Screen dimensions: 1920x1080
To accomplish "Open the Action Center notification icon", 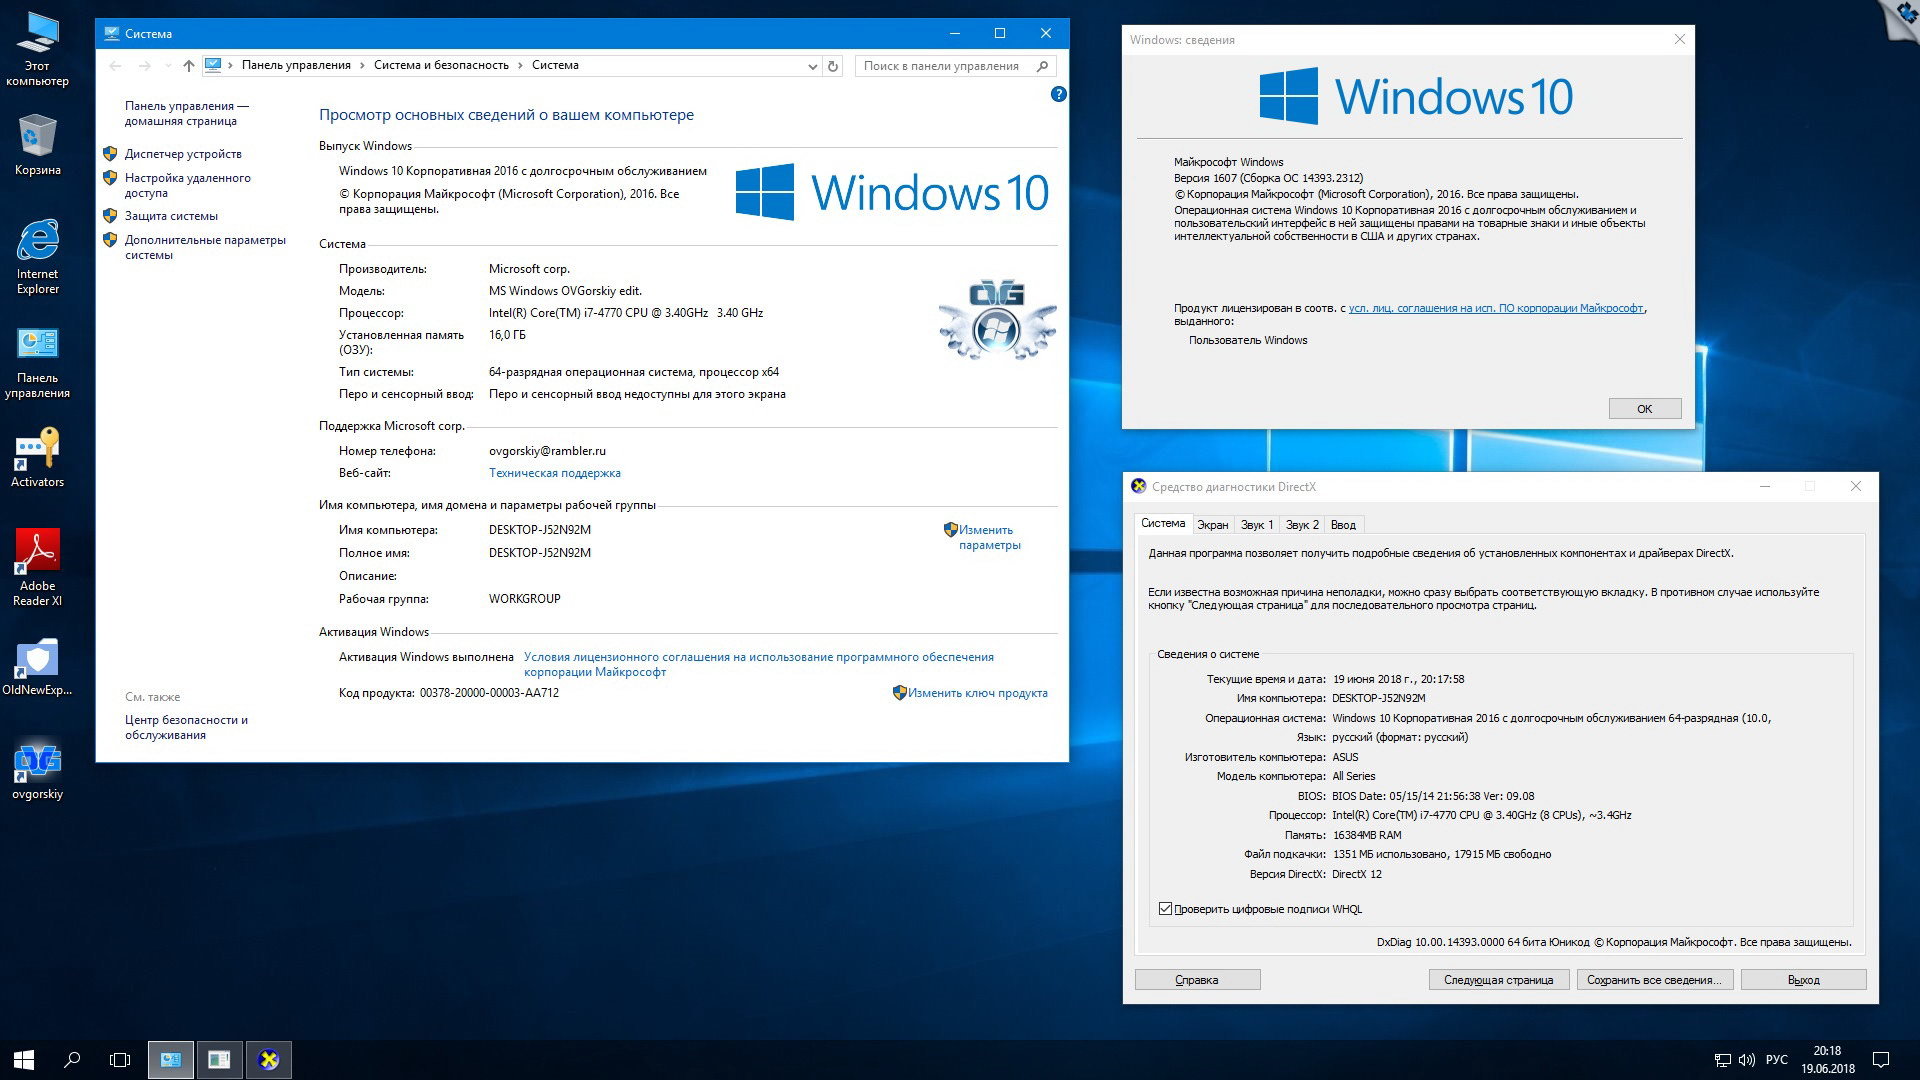I will [1880, 1060].
